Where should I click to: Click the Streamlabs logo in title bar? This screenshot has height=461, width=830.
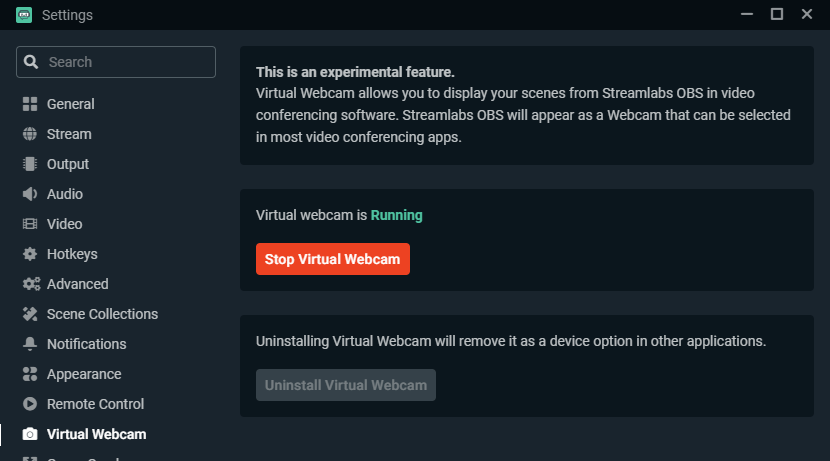(x=24, y=15)
